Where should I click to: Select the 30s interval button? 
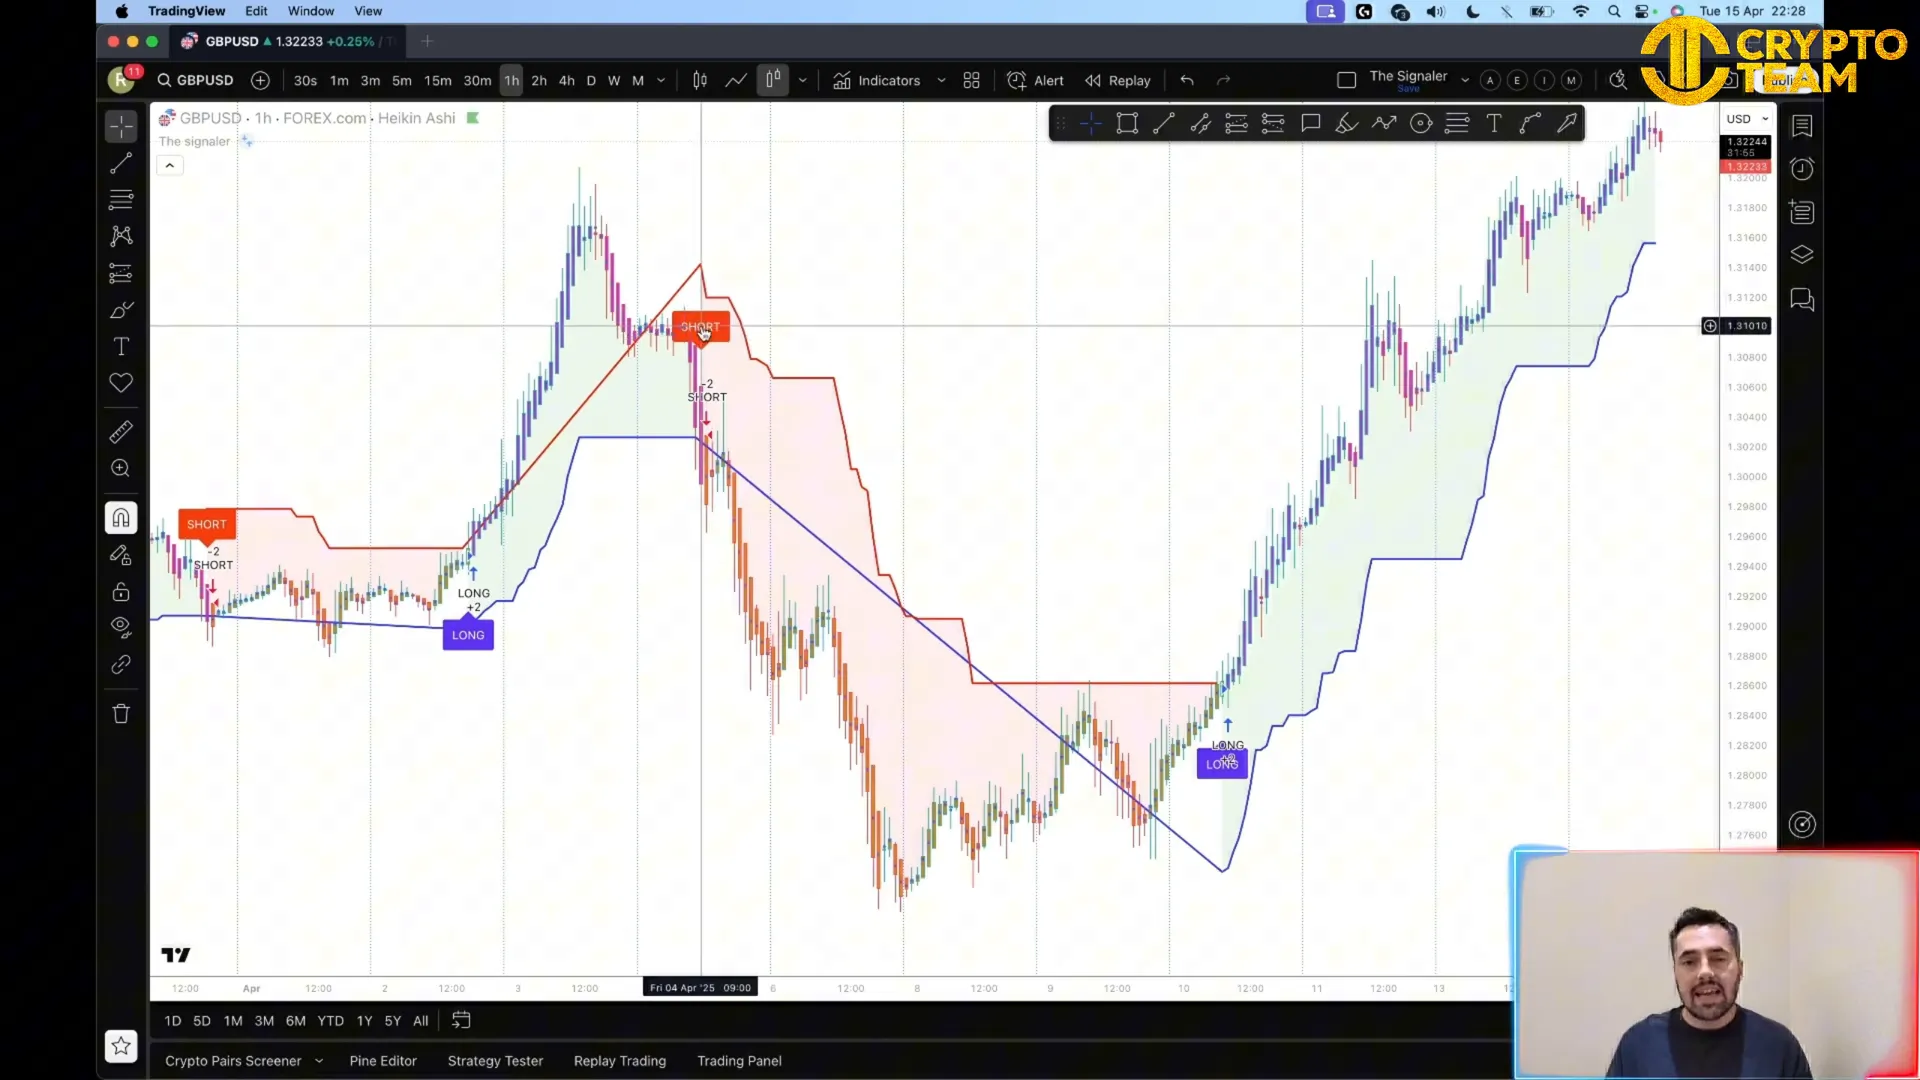pyautogui.click(x=305, y=80)
